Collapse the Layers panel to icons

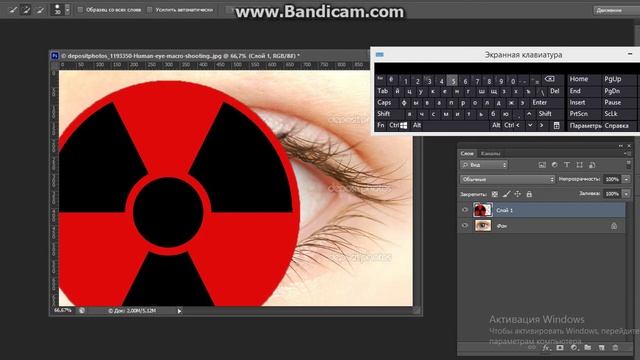621,146
